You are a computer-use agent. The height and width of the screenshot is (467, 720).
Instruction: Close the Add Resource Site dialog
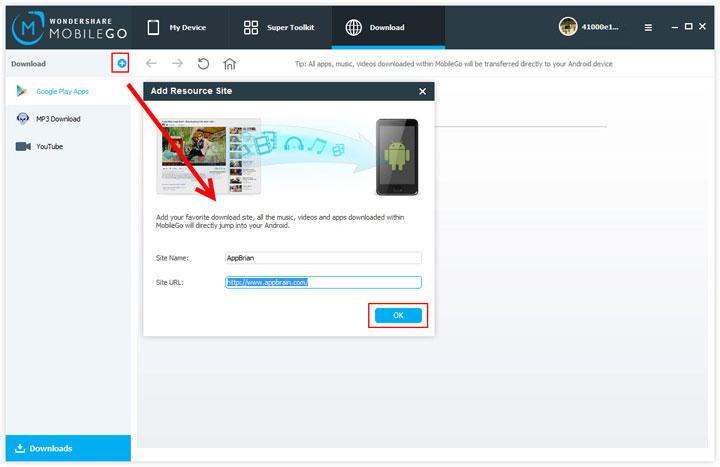coord(422,91)
